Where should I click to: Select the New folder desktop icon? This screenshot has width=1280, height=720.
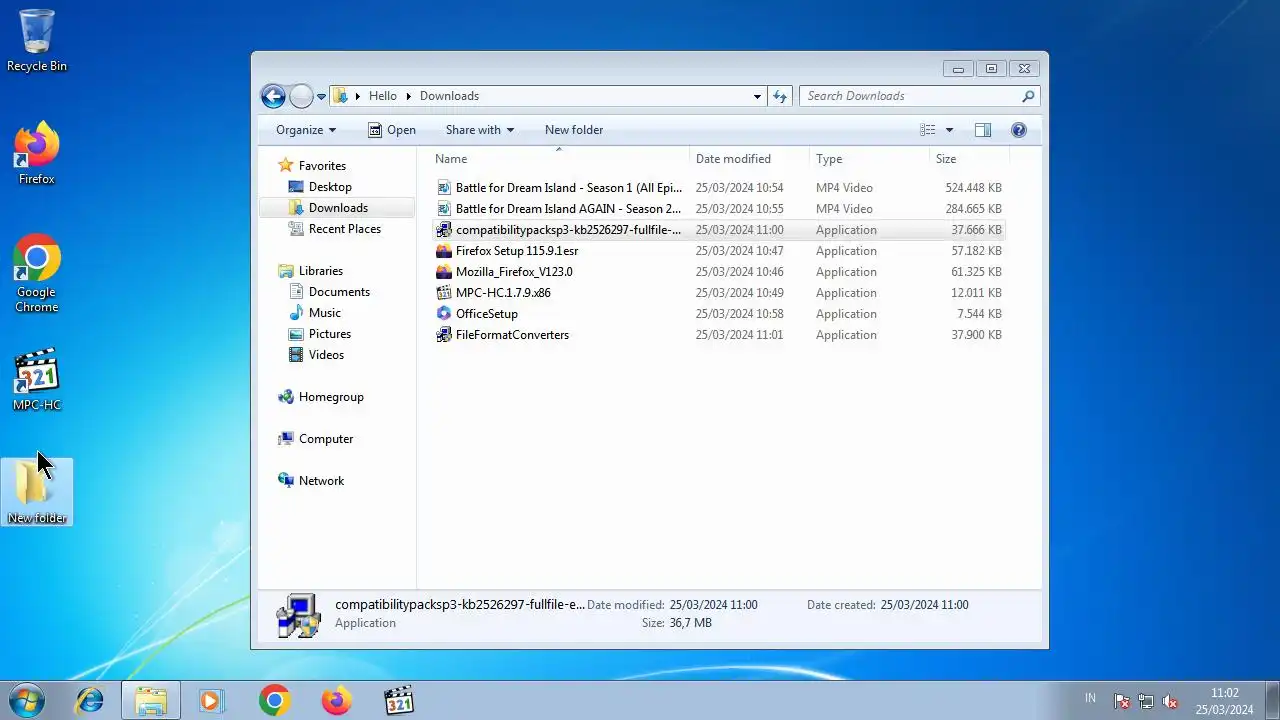point(37,492)
